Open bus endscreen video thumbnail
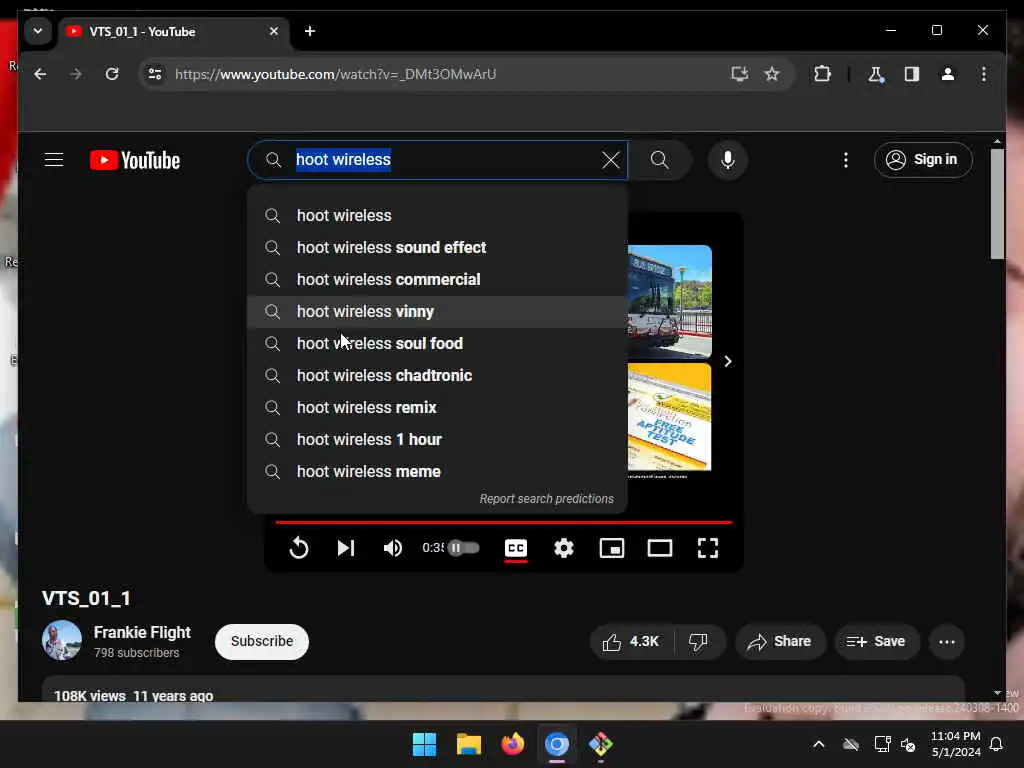 [x=669, y=301]
